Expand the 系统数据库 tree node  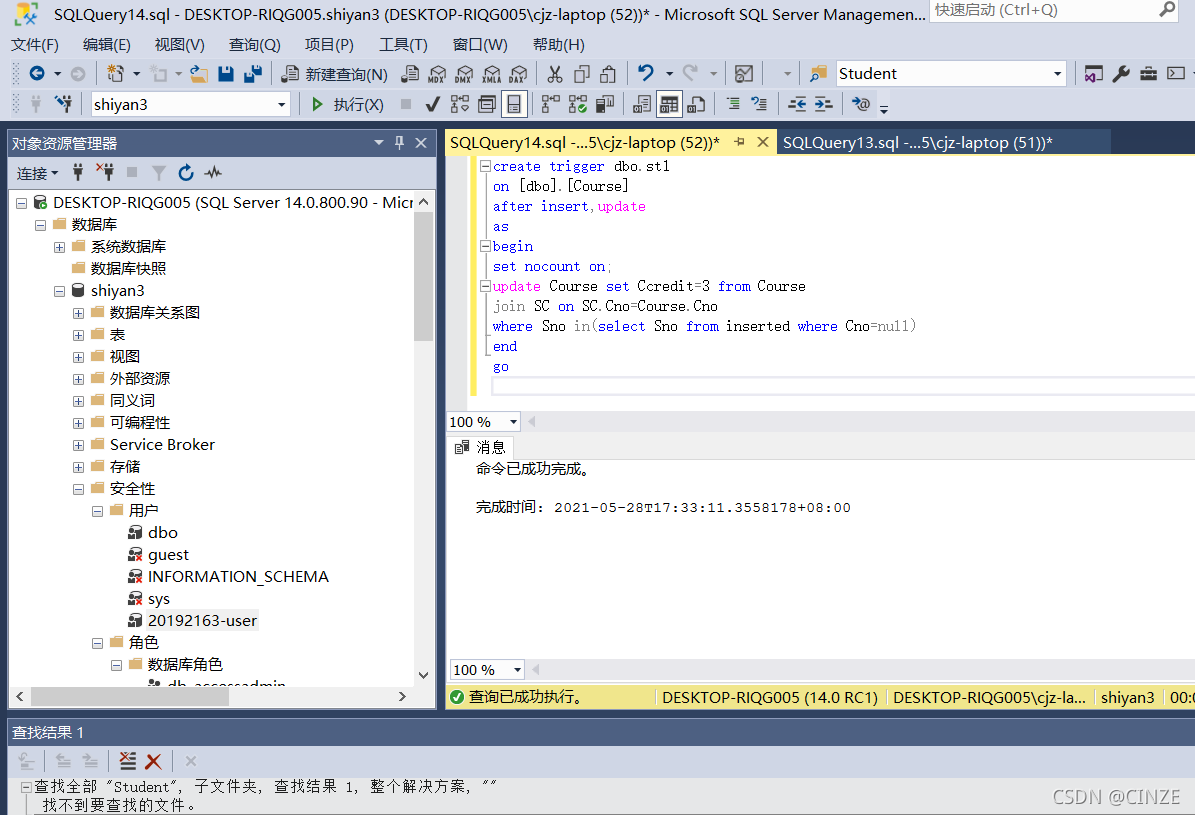pos(59,247)
